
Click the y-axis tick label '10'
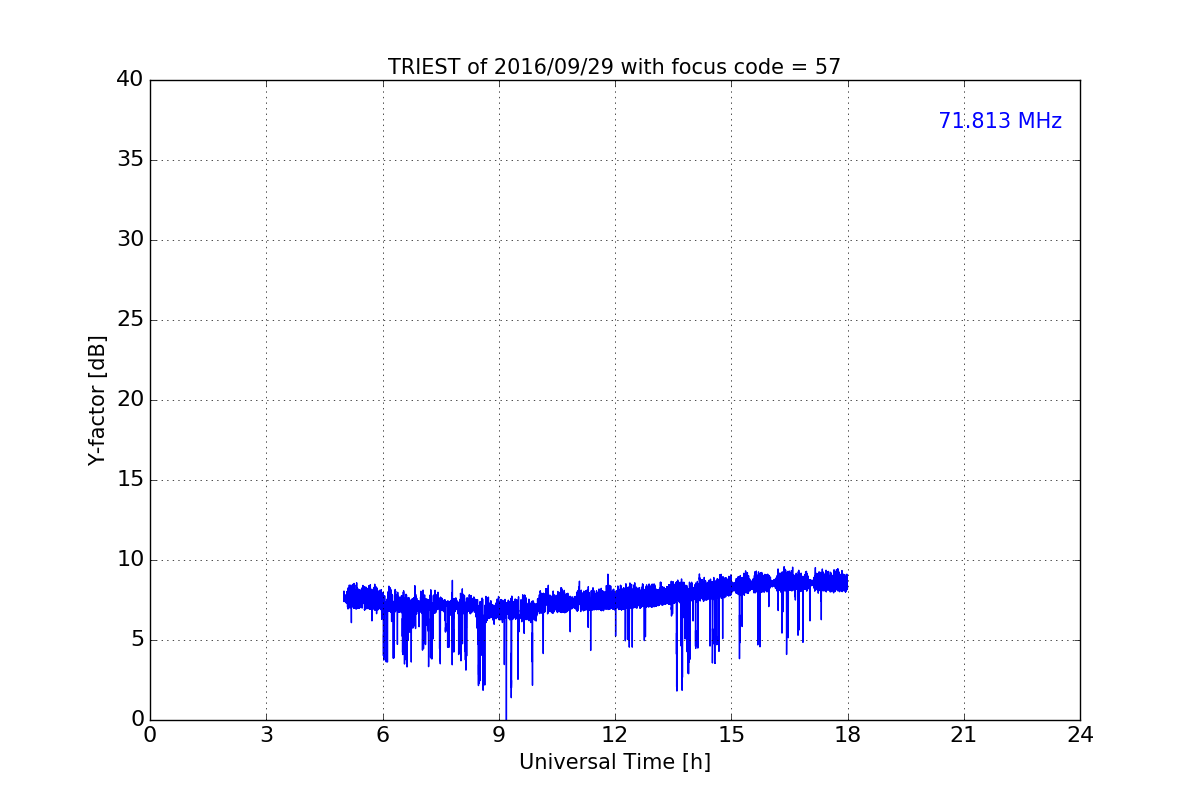130,560
